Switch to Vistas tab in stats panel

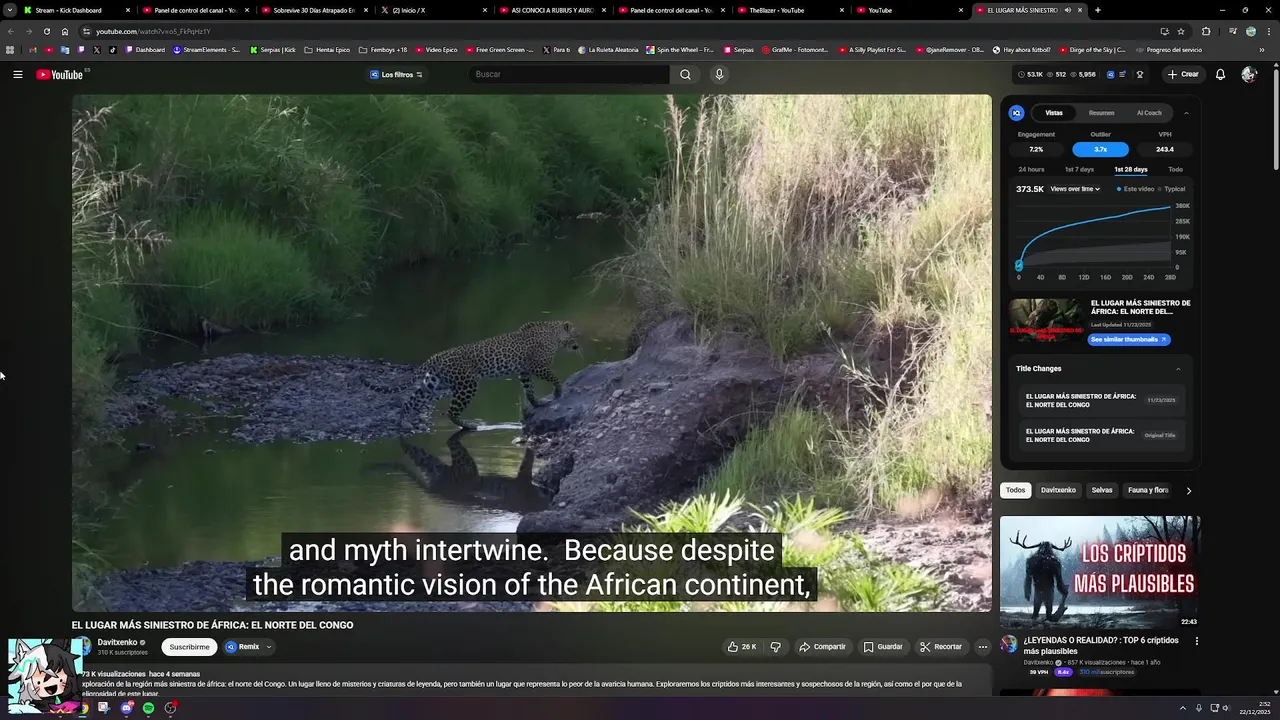click(1054, 113)
